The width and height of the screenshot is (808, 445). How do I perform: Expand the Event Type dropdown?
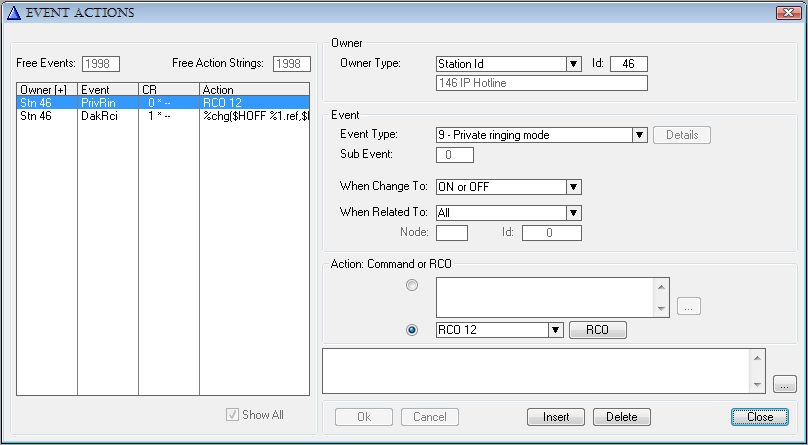click(639, 135)
